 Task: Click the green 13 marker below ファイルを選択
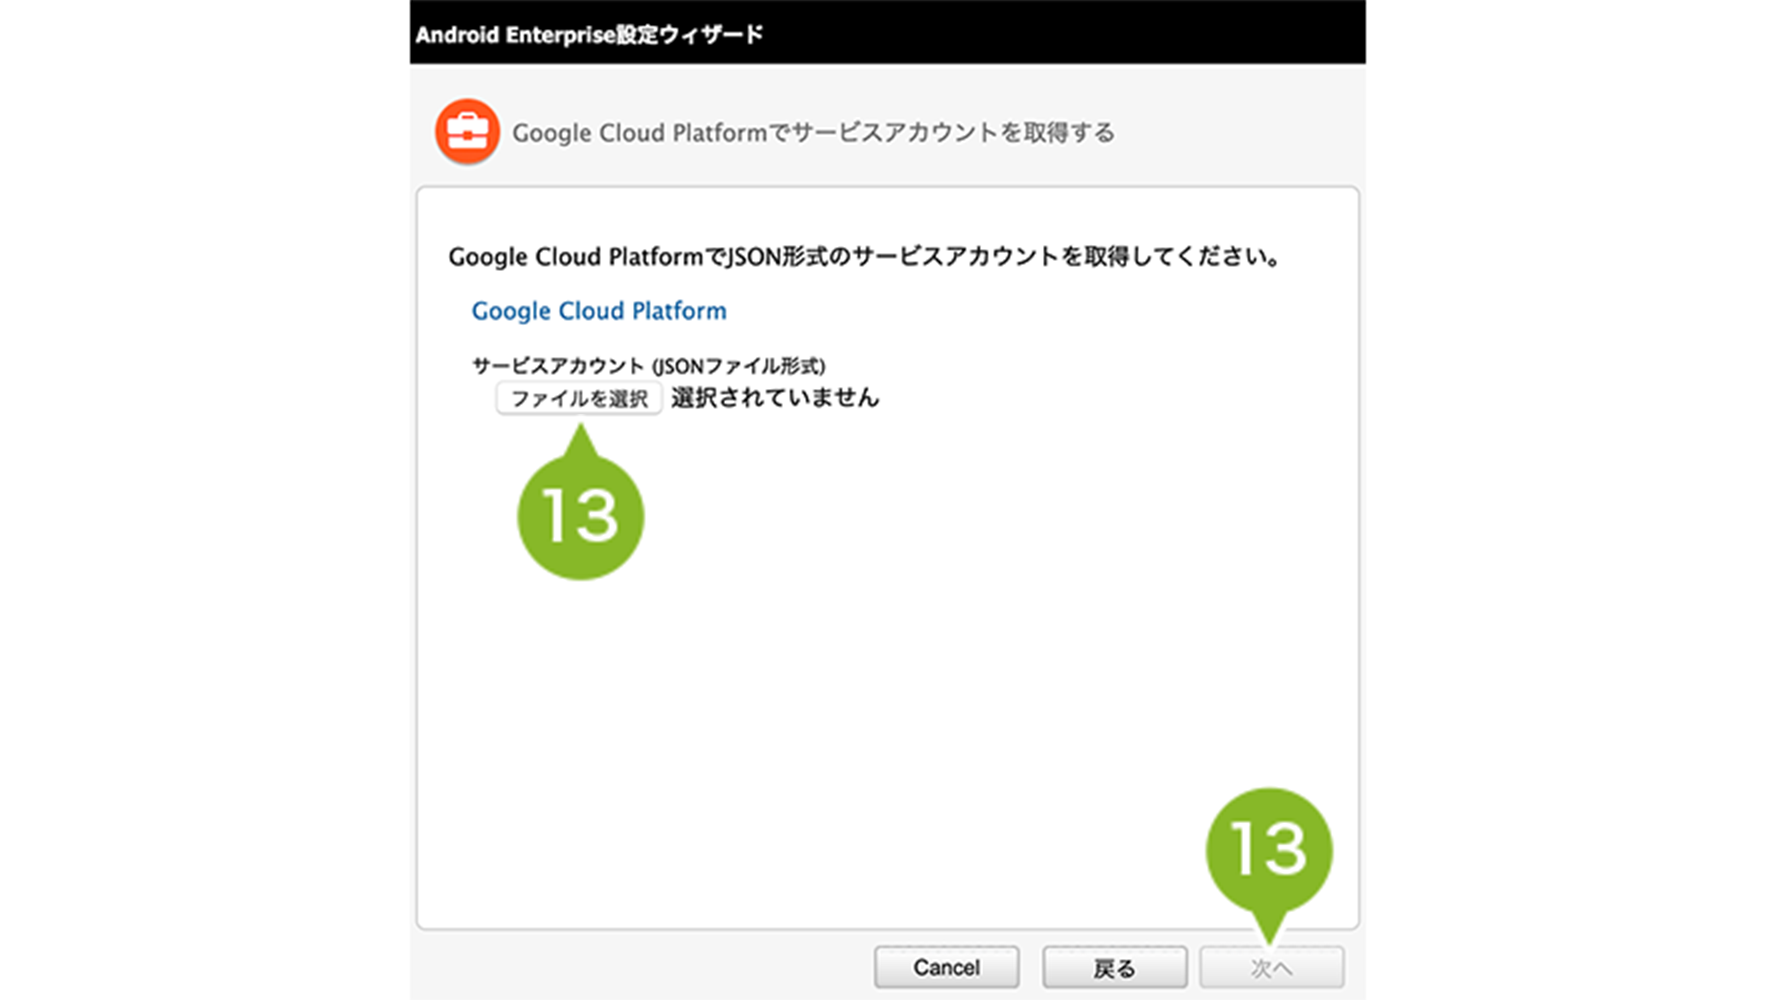click(580, 516)
